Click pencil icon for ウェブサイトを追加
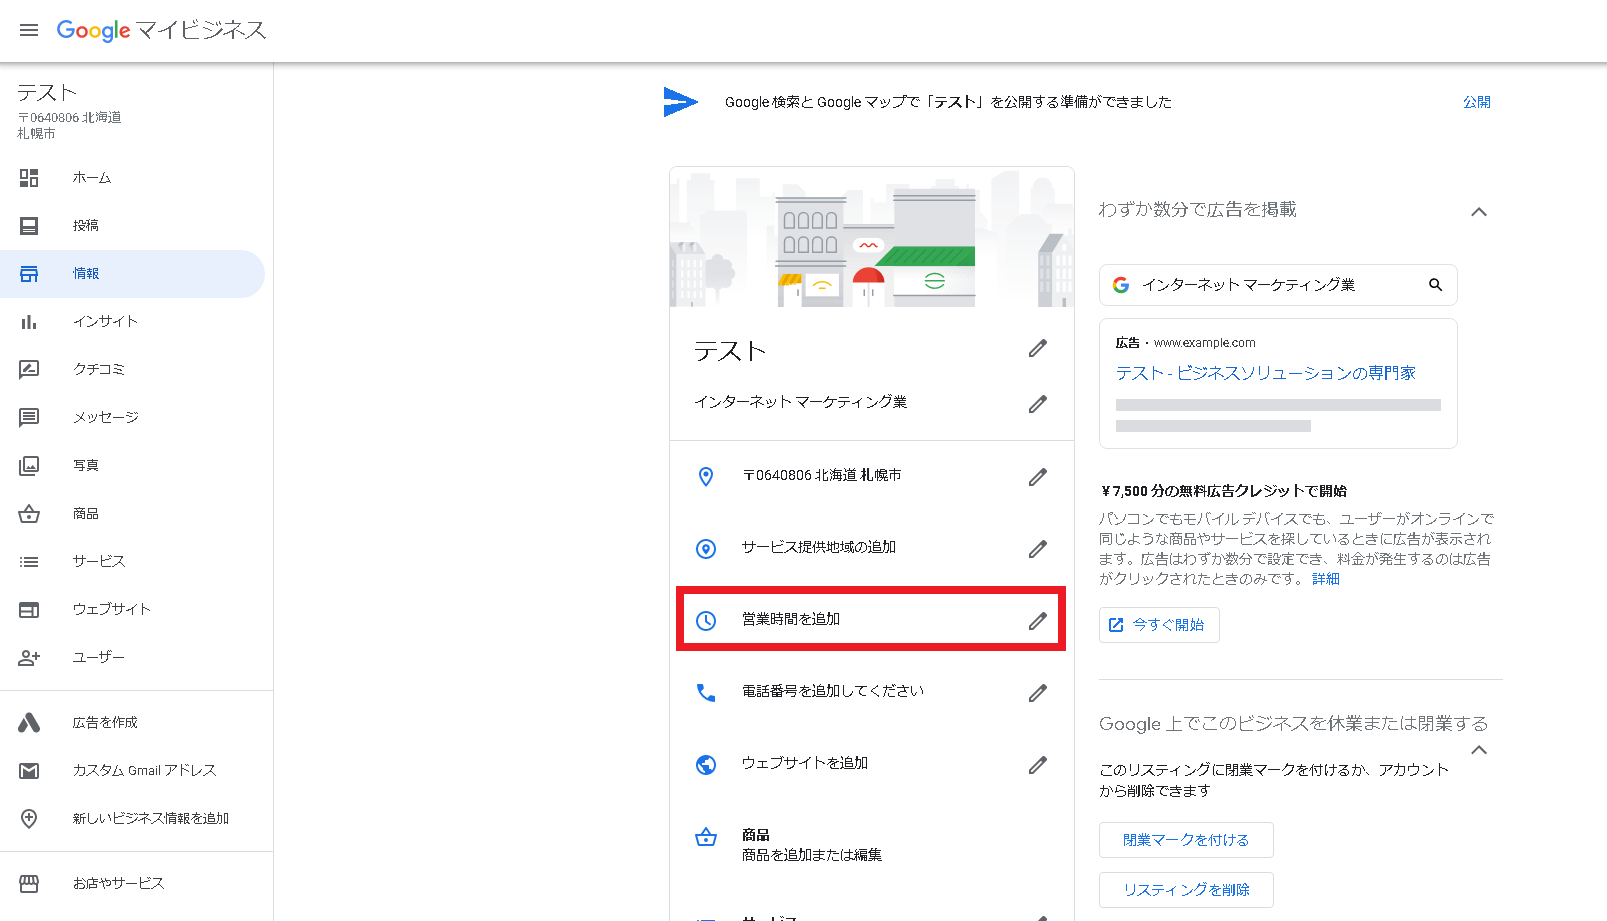This screenshot has height=921, width=1607. (x=1038, y=765)
